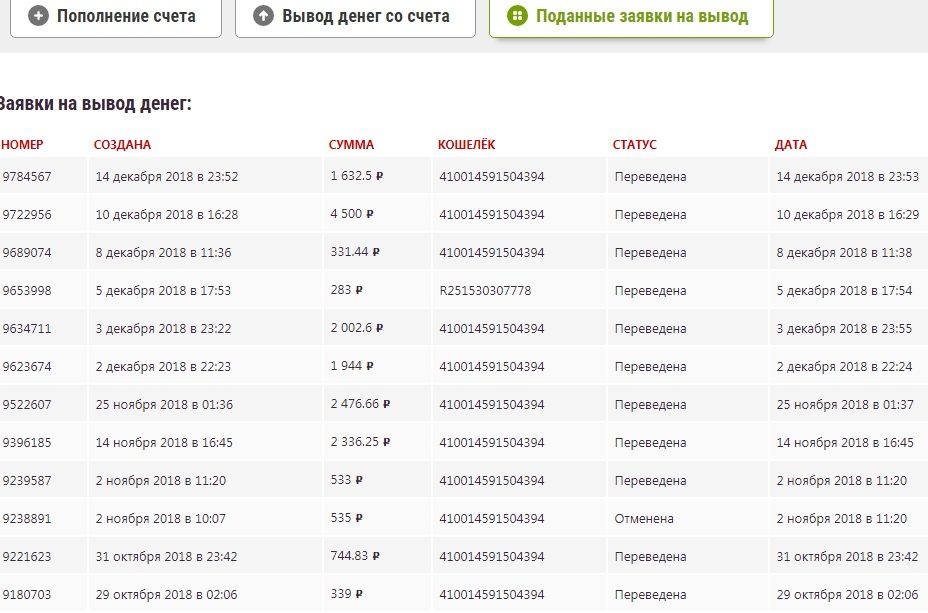The image size is (928, 613).
Task: Click the СТАТУС column header
Action: coord(635,145)
